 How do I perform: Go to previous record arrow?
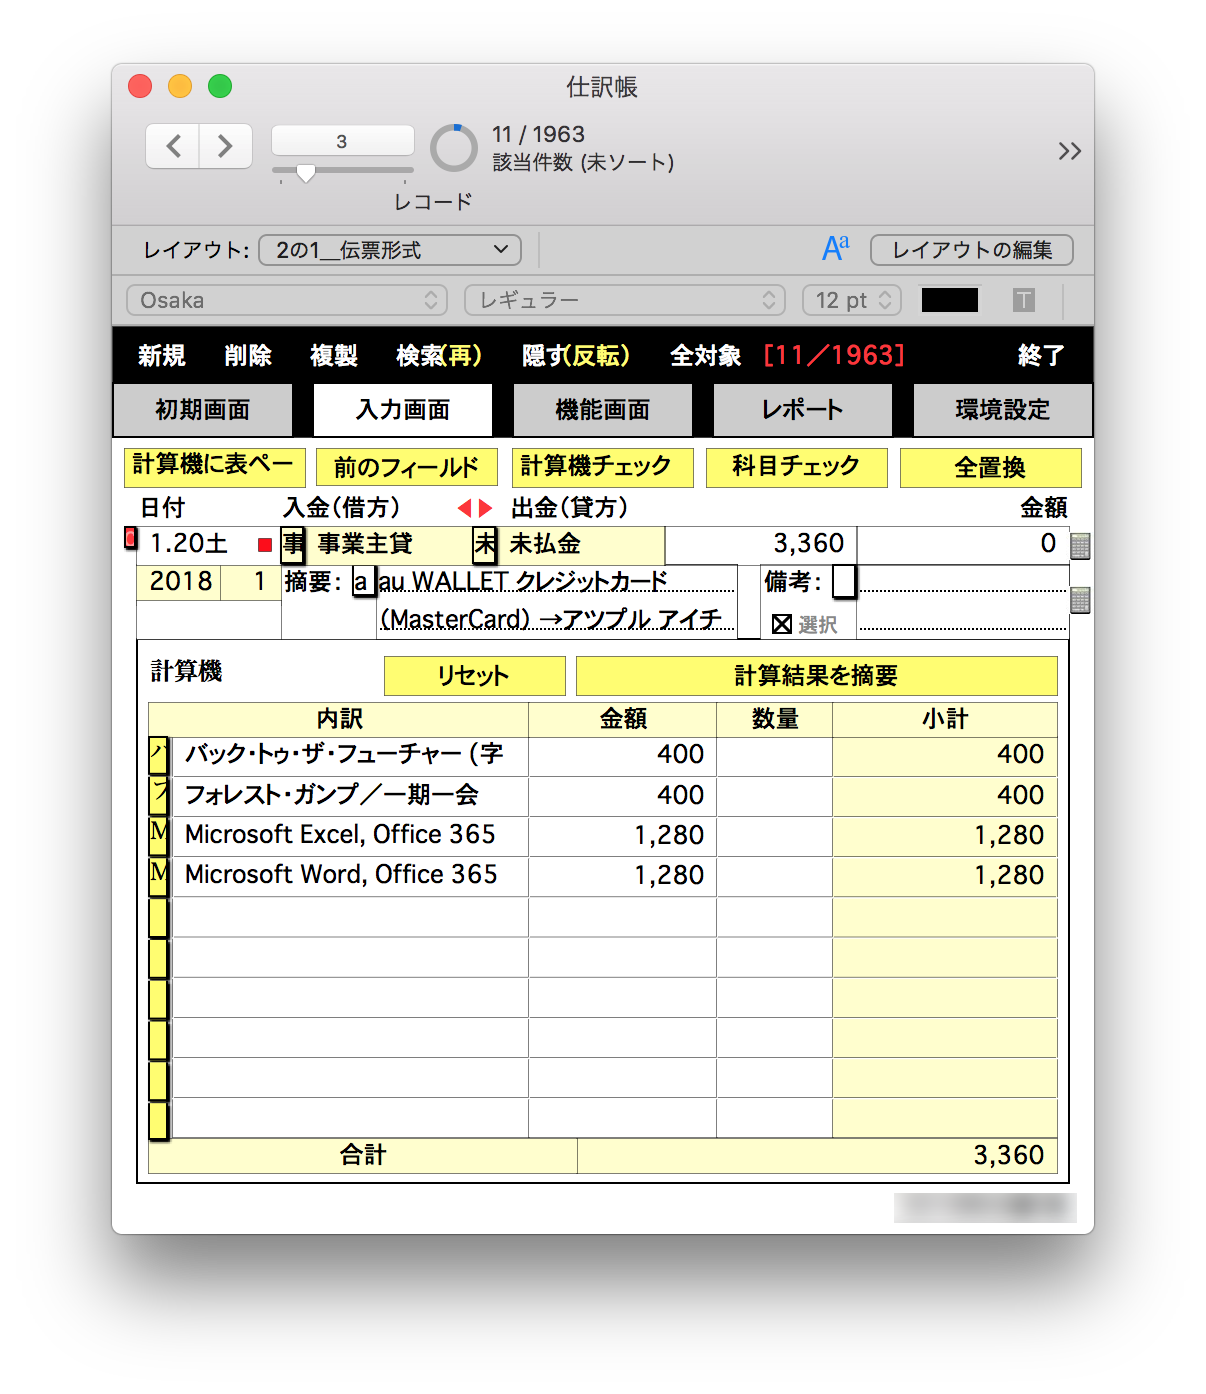[173, 147]
